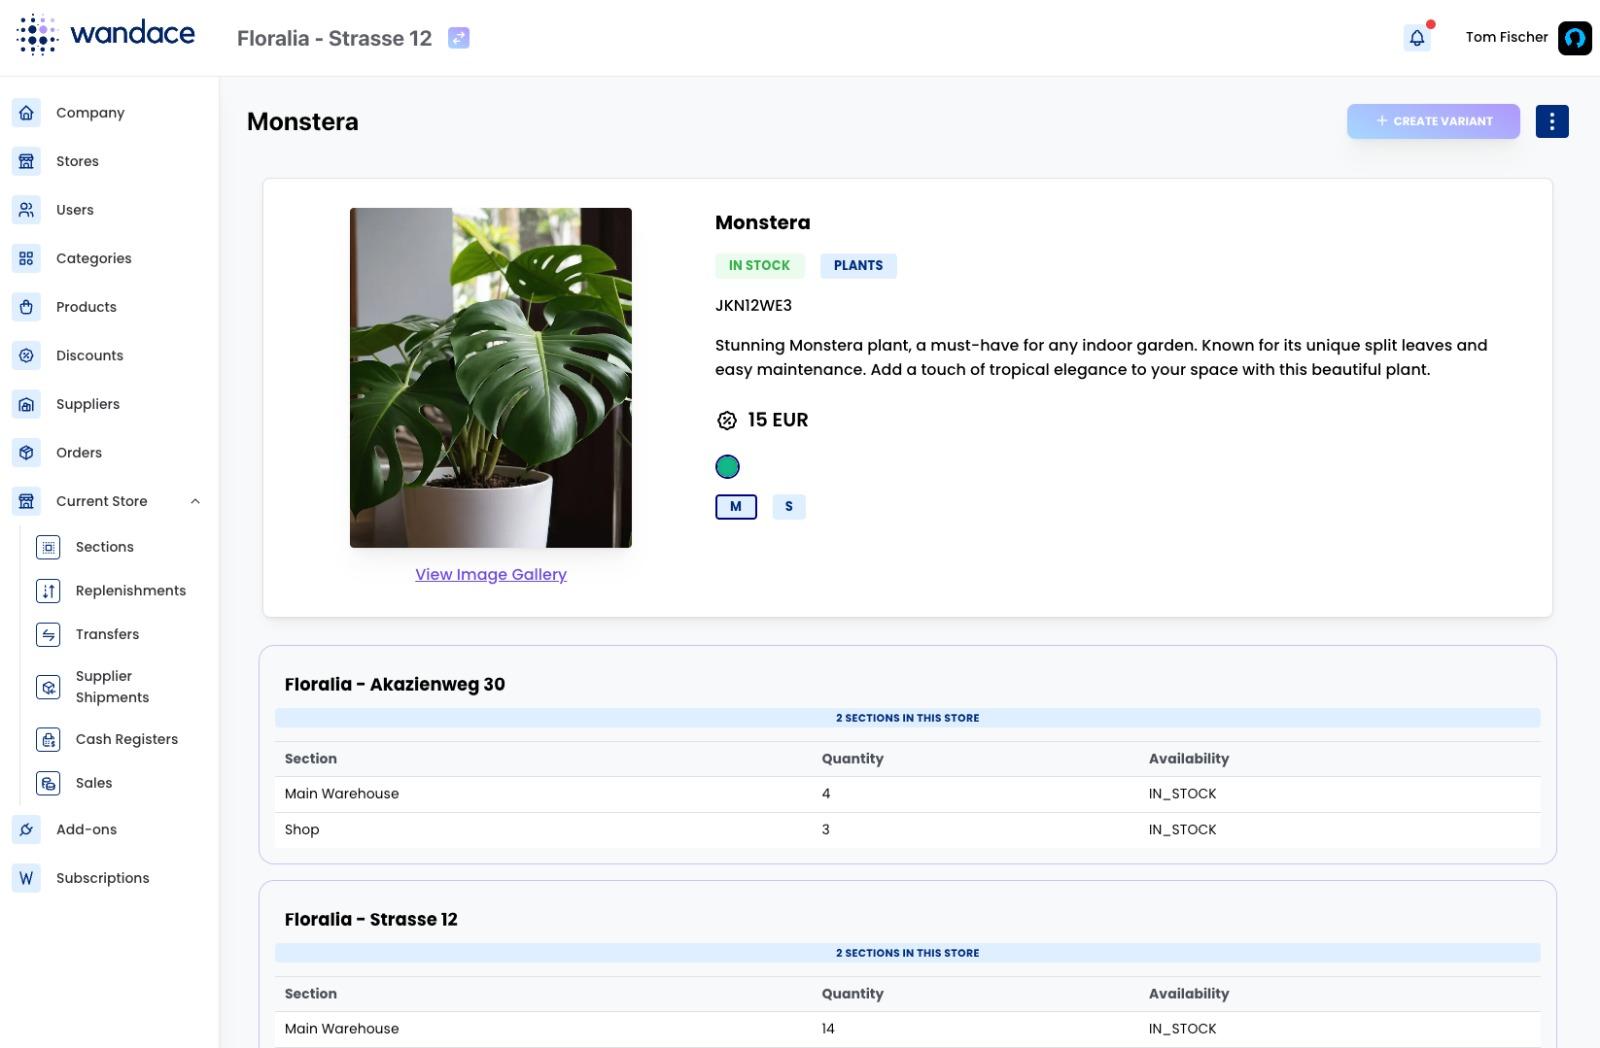1600x1048 pixels.
Task: Click the Discounts percent icon
Action: 27,355
